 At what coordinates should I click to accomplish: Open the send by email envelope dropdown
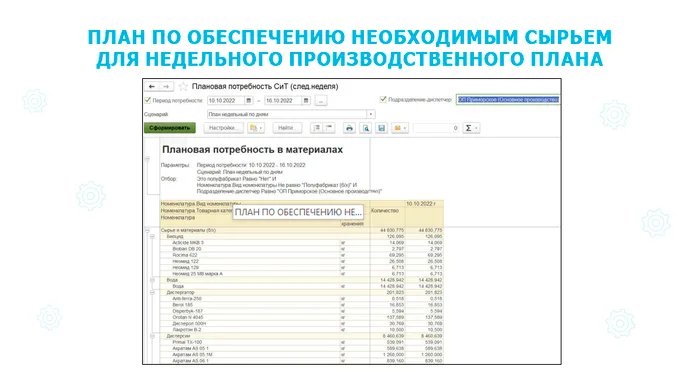point(400,128)
